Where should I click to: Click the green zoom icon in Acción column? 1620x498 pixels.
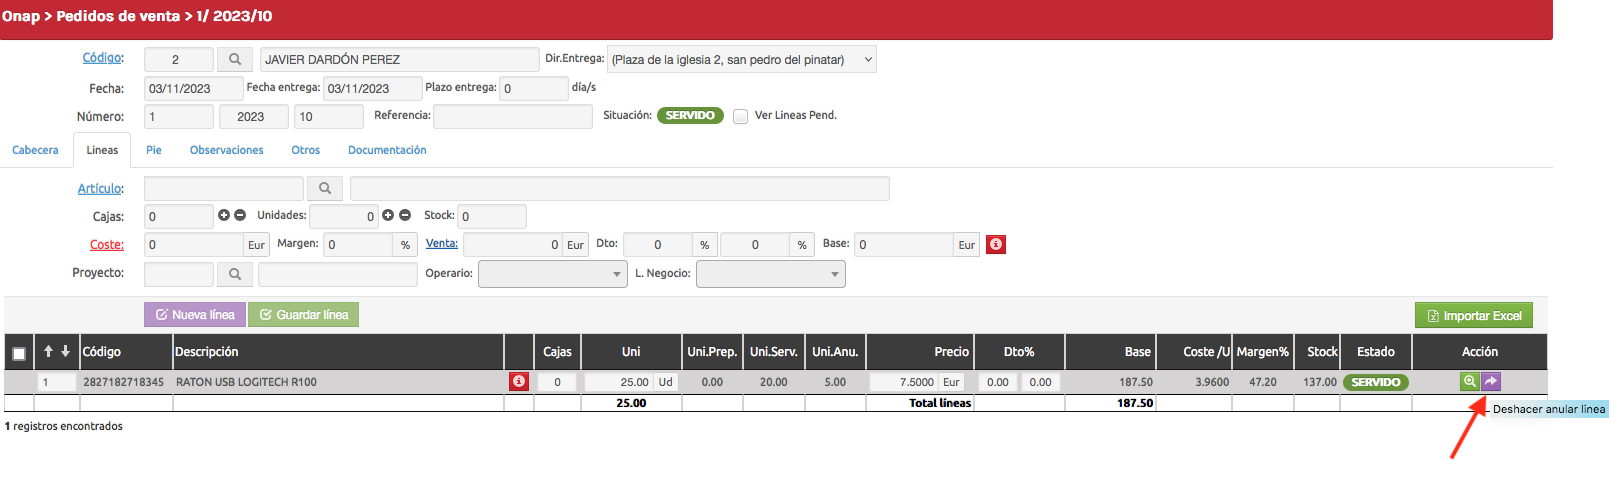(1469, 381)
